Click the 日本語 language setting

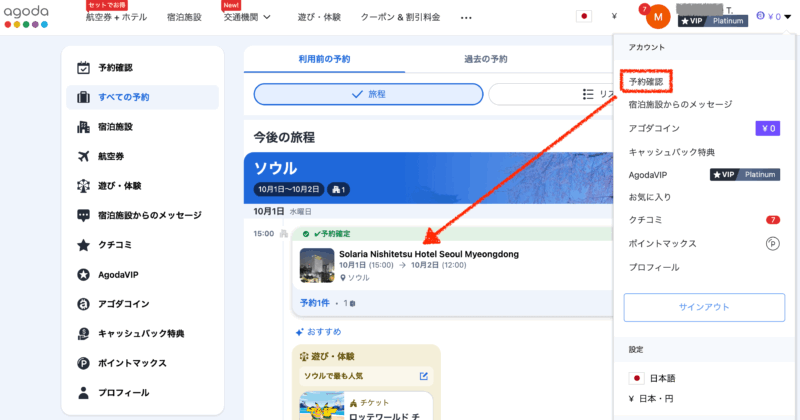coord(662,378)
